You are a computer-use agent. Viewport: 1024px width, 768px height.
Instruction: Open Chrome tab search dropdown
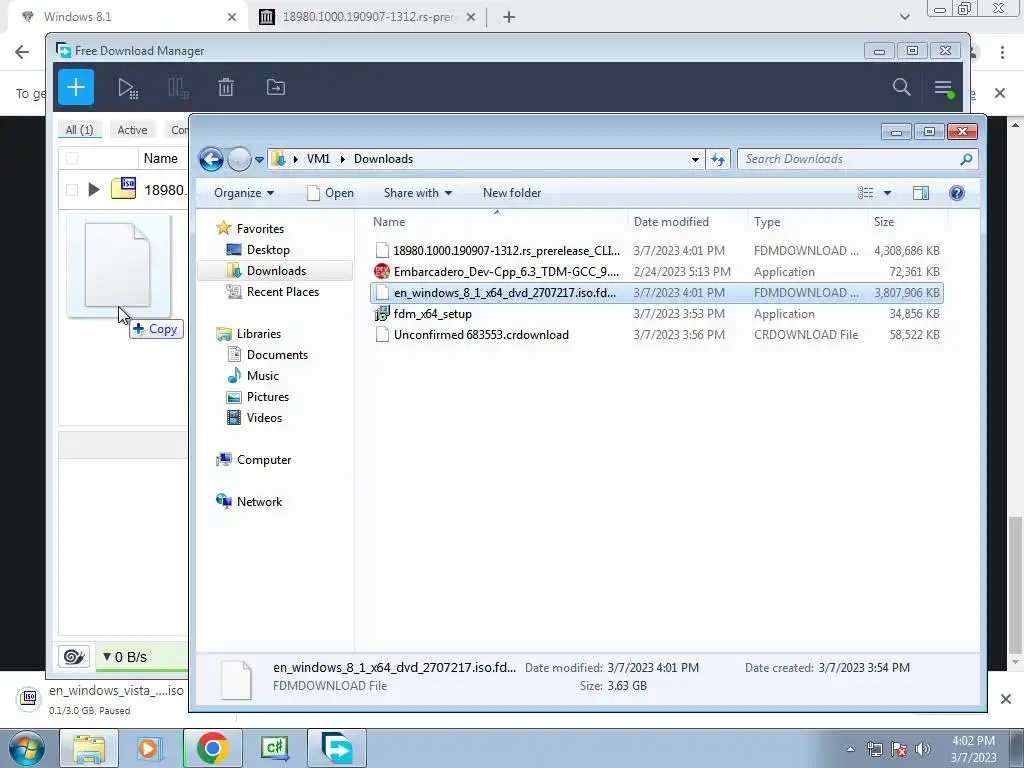tap(904, 17)
